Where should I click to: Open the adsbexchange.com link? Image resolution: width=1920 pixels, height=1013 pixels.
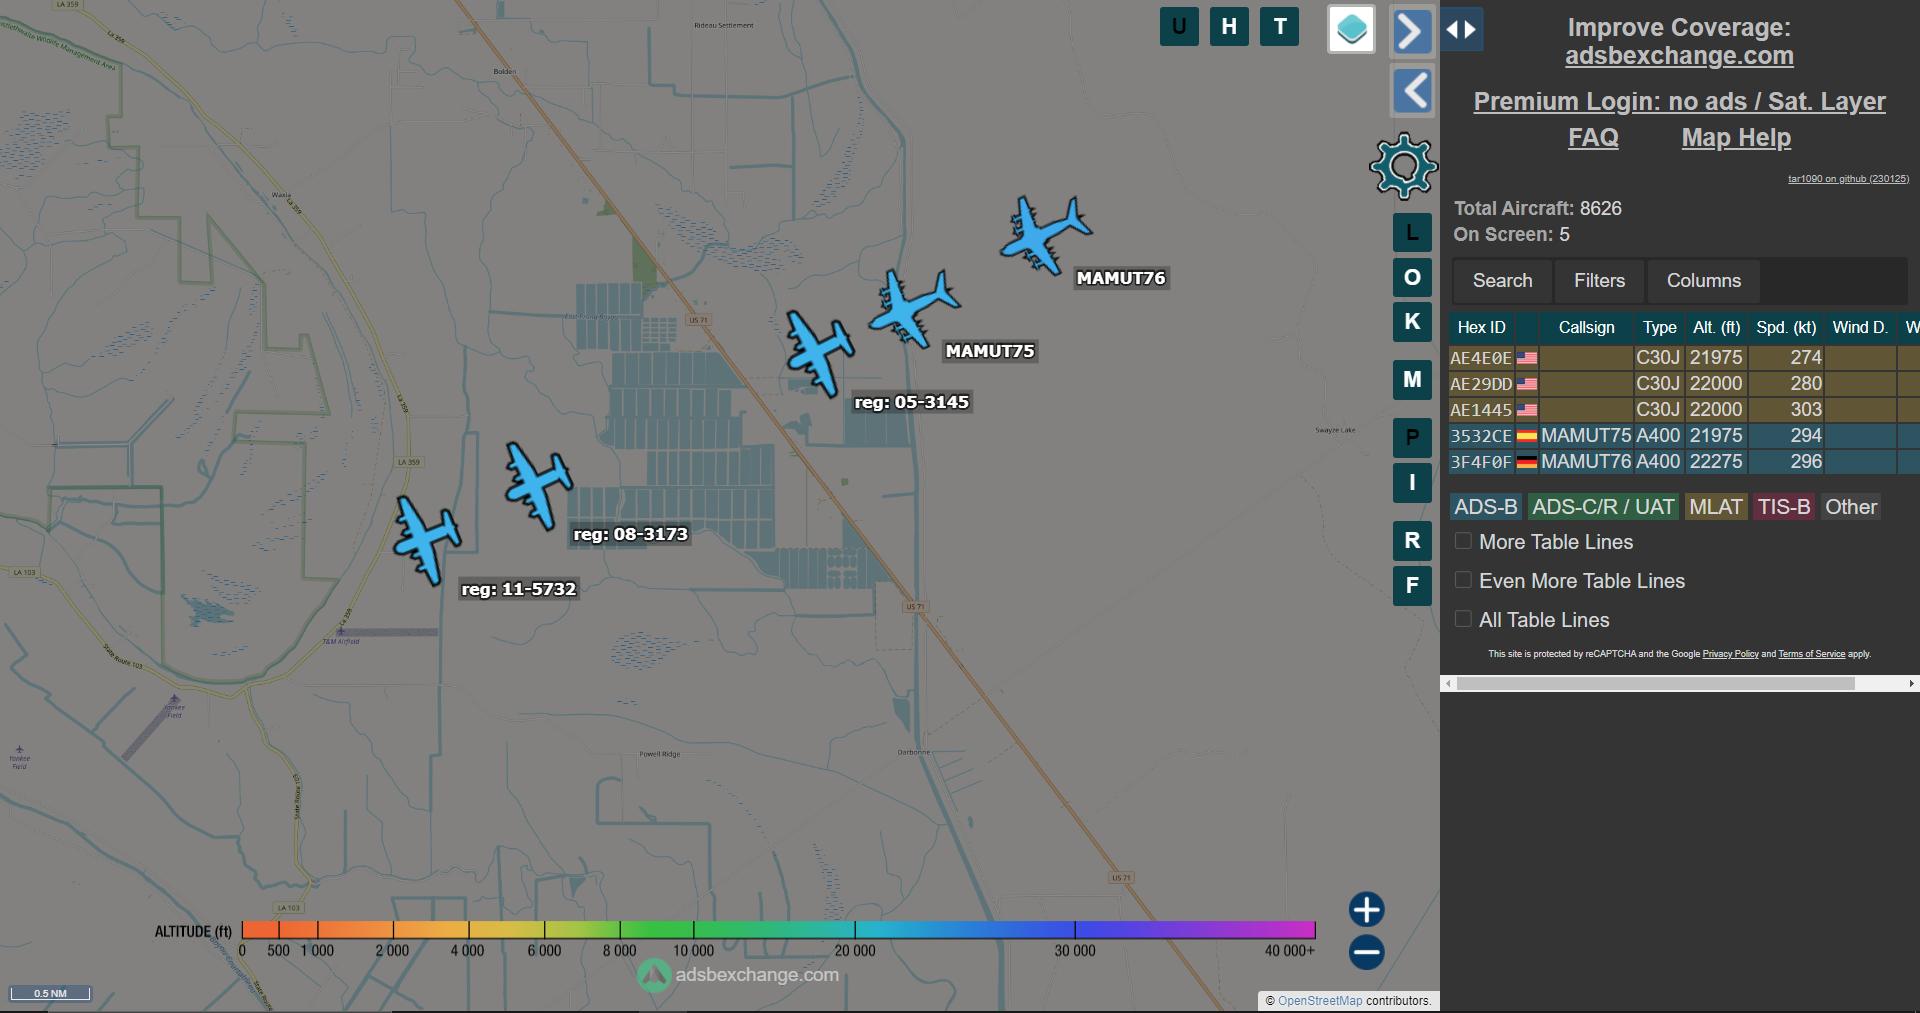[x=1679, y=56]
